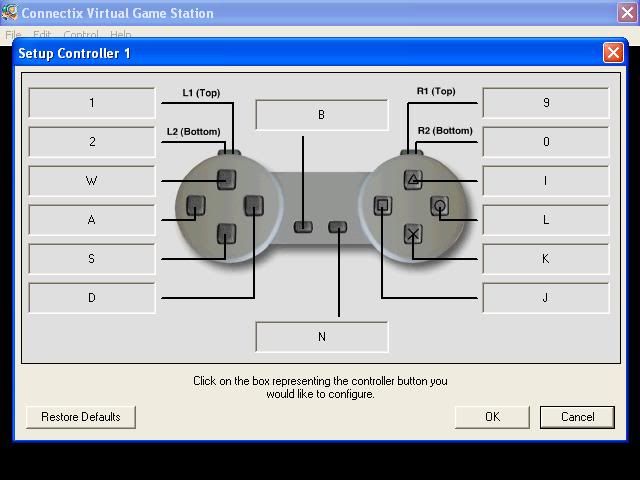
Task: Click the L2 mapping box labeled 2
Action: tap(92, 142)
